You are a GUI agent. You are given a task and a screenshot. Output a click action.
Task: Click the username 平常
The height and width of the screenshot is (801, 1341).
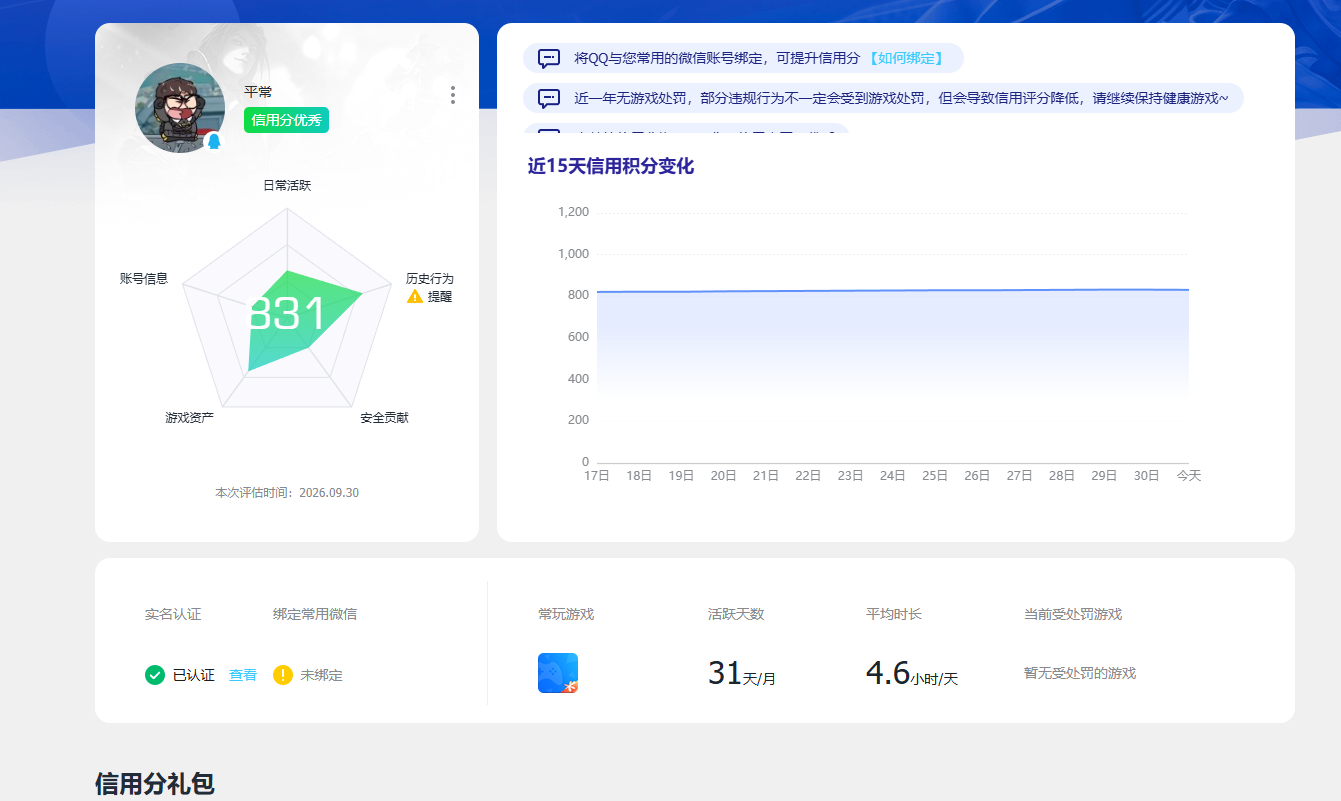258,92
